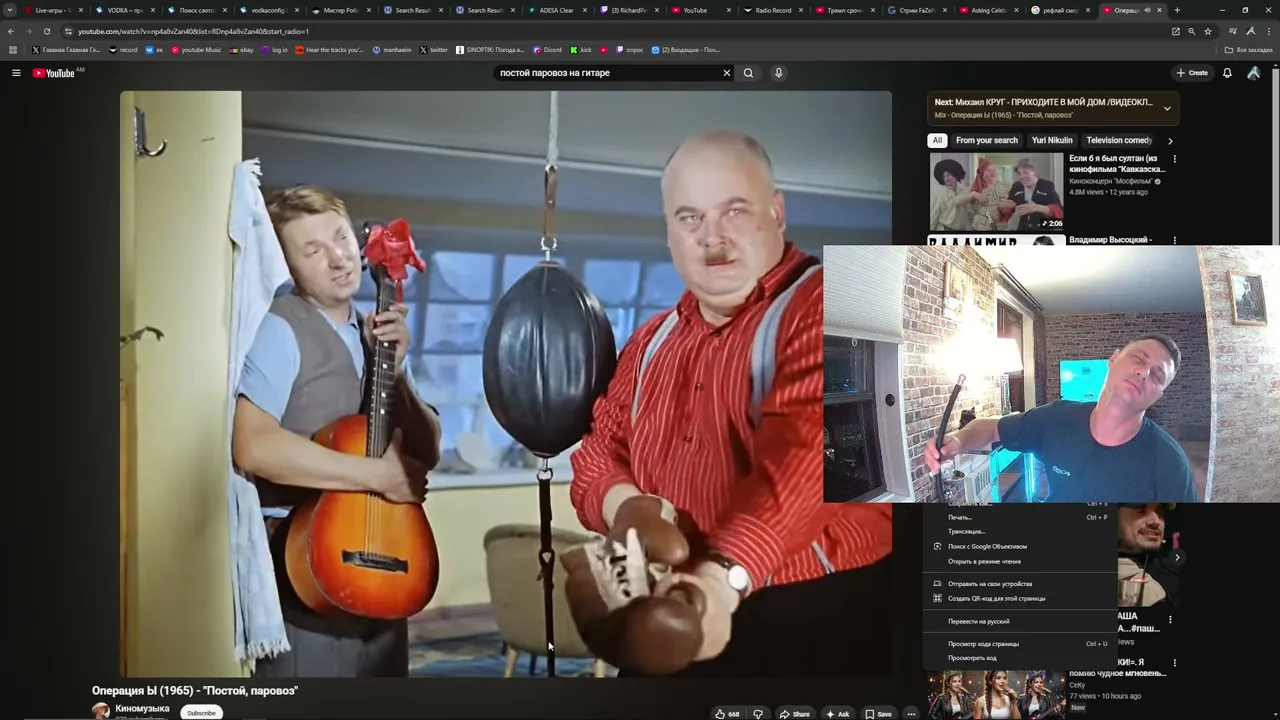The image size is (1280, 720).
Task: Open options for Владимир Высоцкий video
Action: tap(1175, 241)
